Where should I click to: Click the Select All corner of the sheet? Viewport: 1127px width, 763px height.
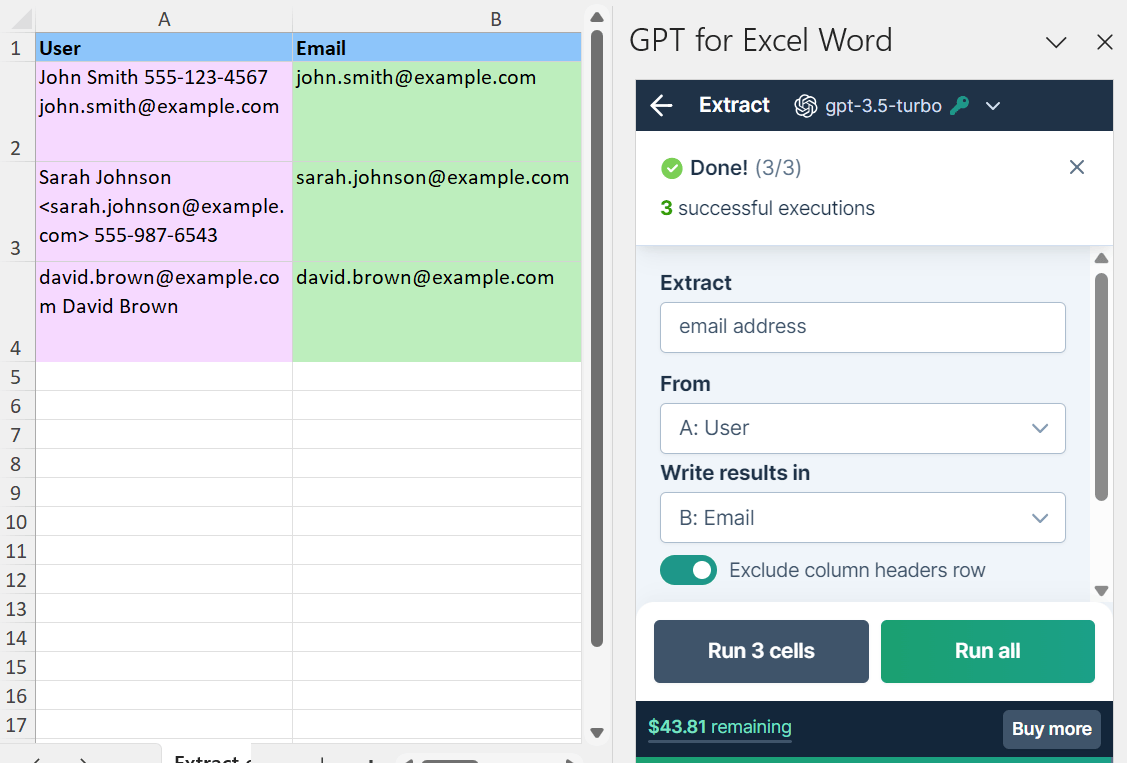(x=18, y=20)
